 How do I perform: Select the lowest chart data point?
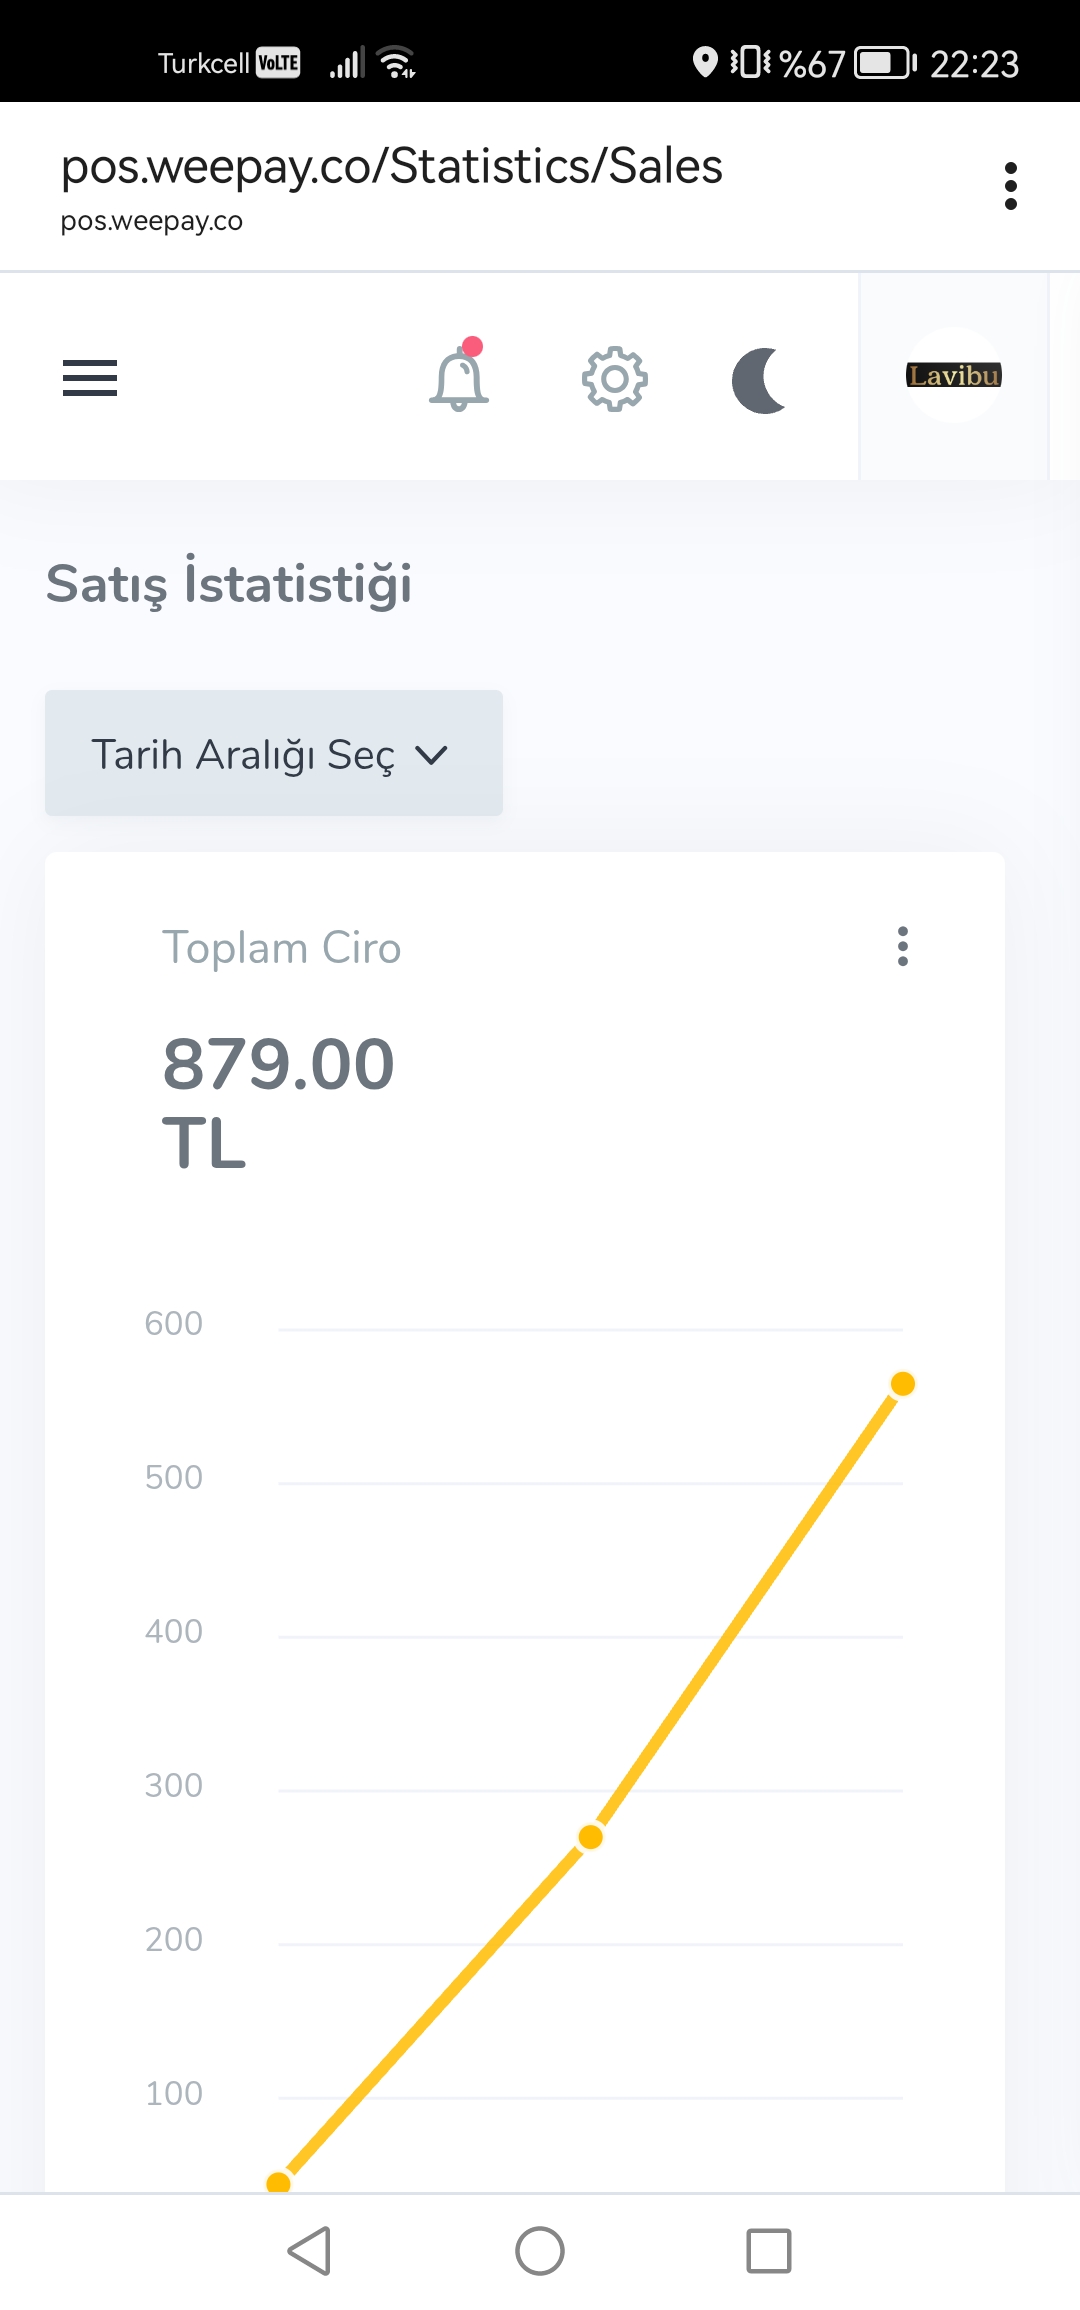(x=279, y=2182)
